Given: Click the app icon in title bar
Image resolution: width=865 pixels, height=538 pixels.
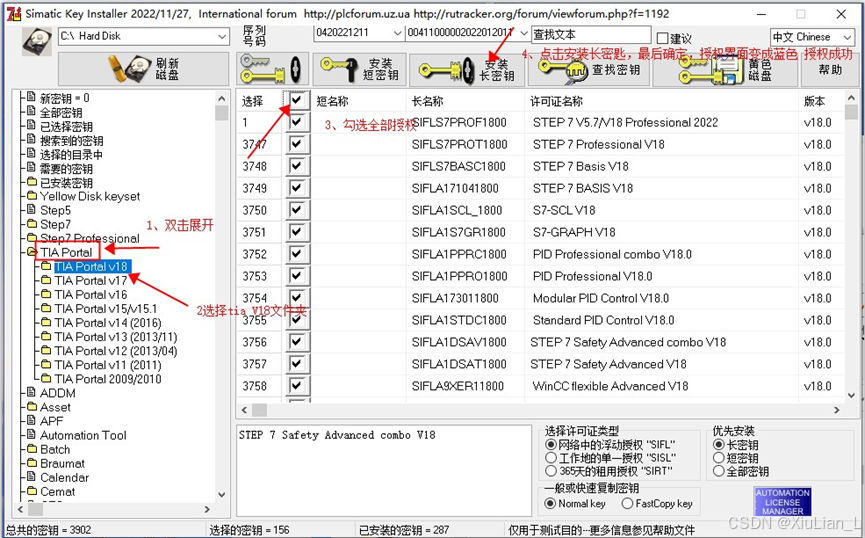Looking at the screenshot, I should (13, 14).
